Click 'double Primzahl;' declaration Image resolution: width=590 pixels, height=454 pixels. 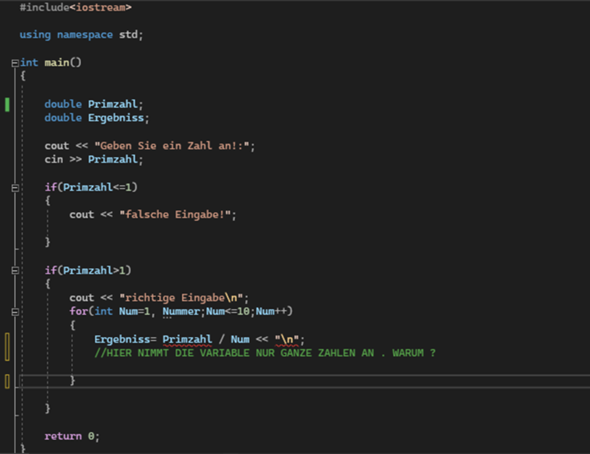coord(94,104)
